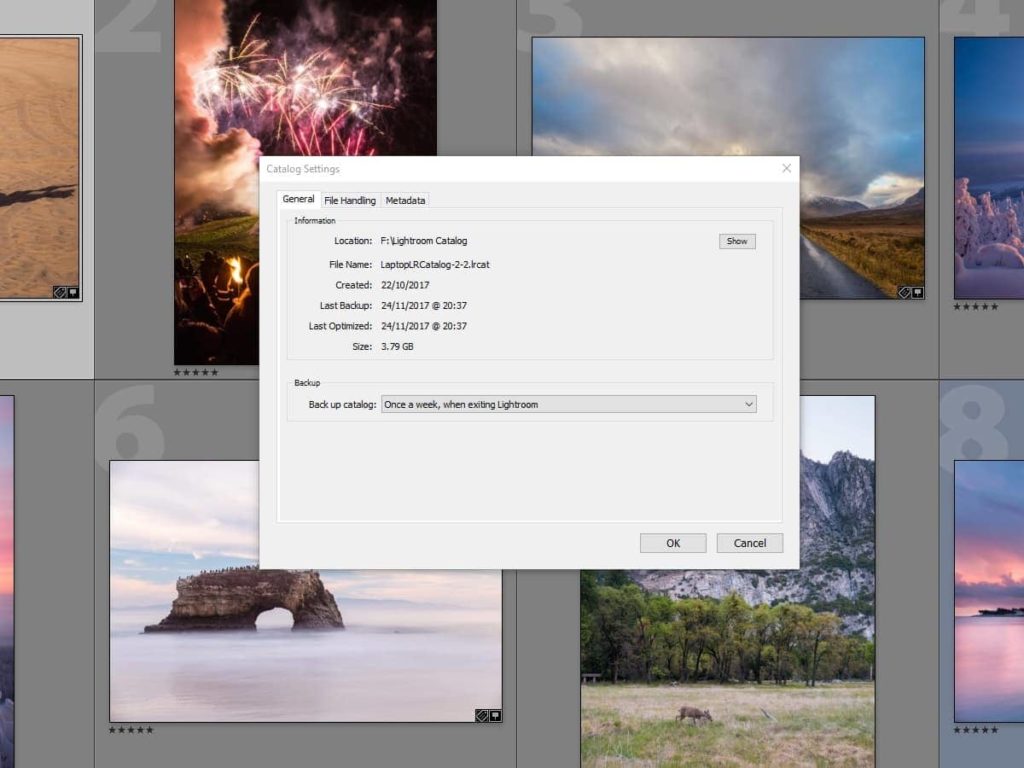Click the crop badge on the snowy landscape photo
The image size is (1024, 768).
click(918, 292)
